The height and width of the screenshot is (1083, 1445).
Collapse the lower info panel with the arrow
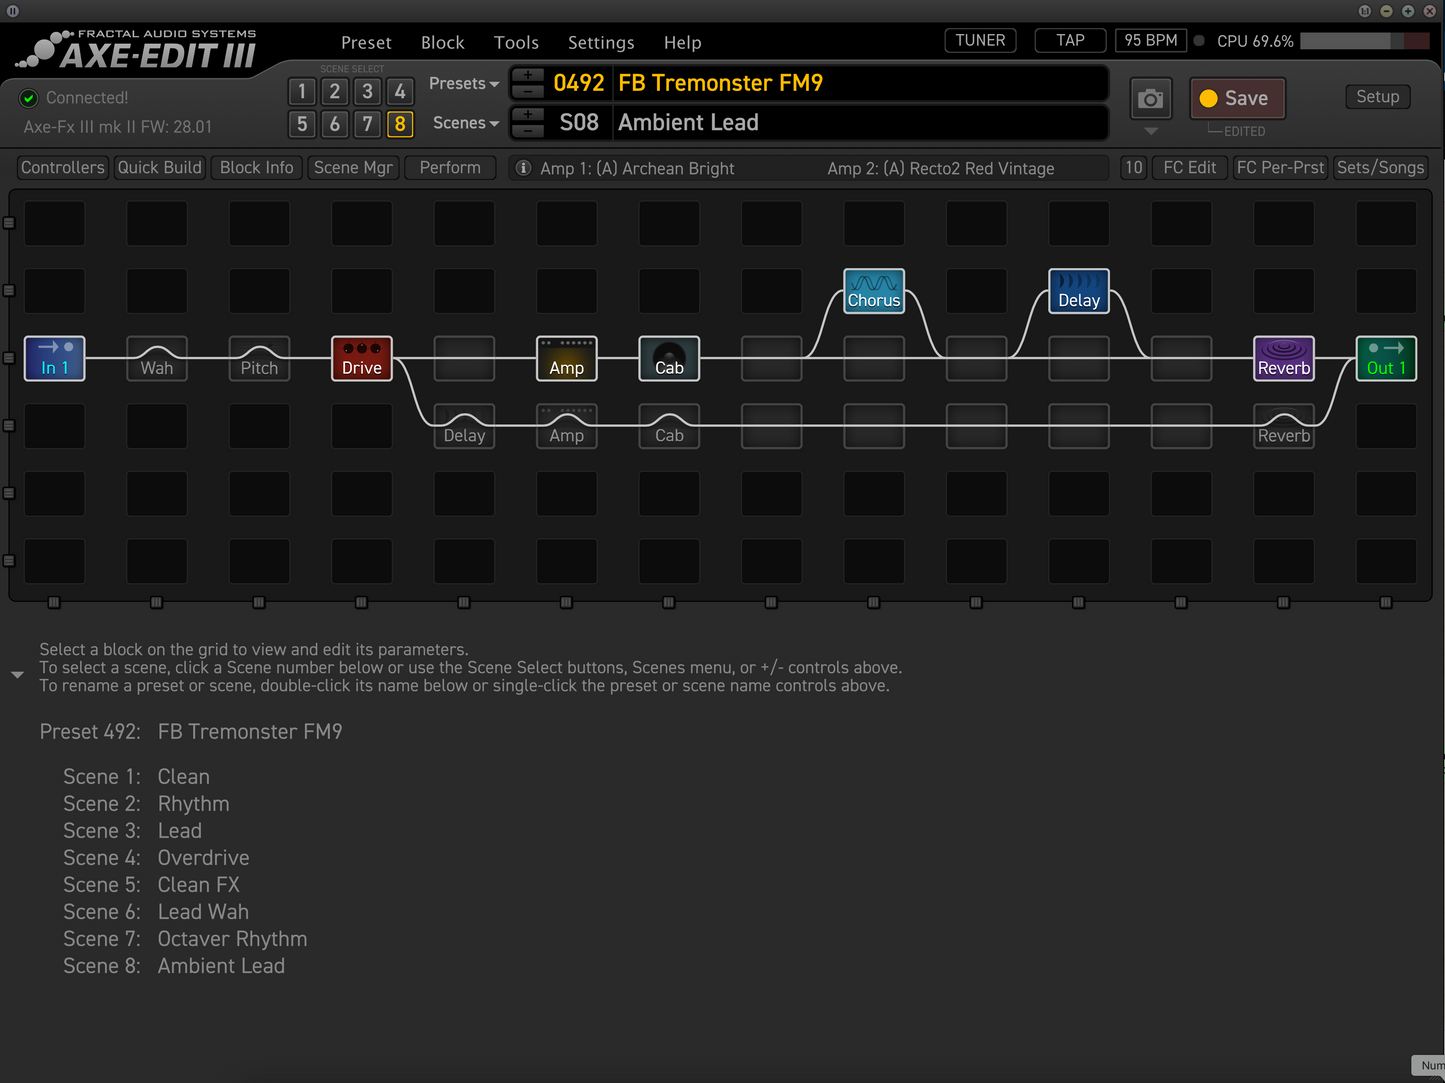(17, 674)
